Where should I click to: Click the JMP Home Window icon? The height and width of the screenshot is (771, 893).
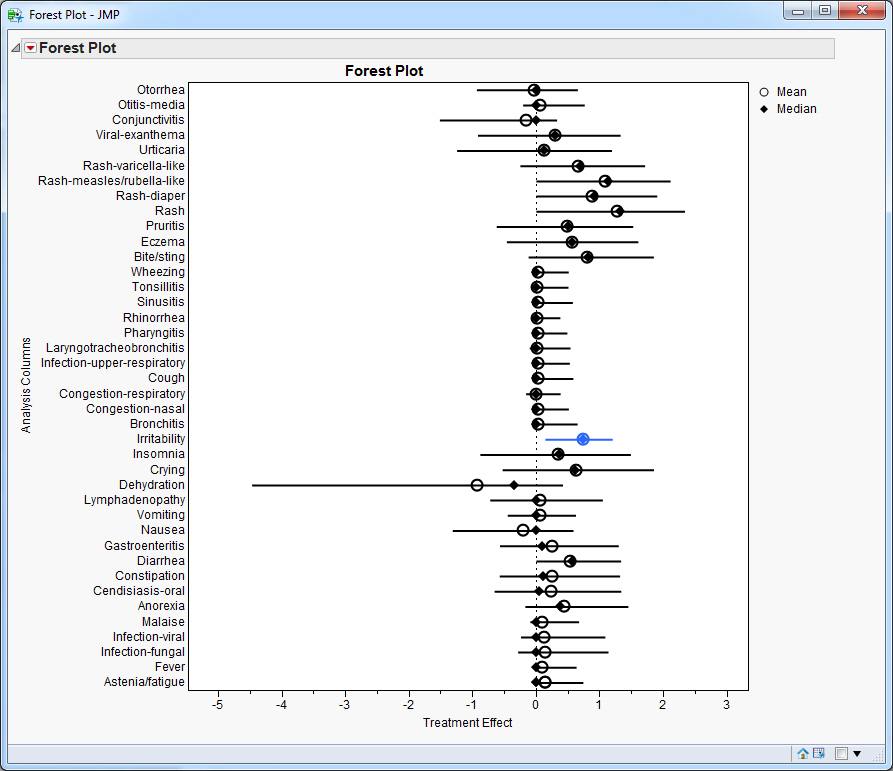(802, 753)
